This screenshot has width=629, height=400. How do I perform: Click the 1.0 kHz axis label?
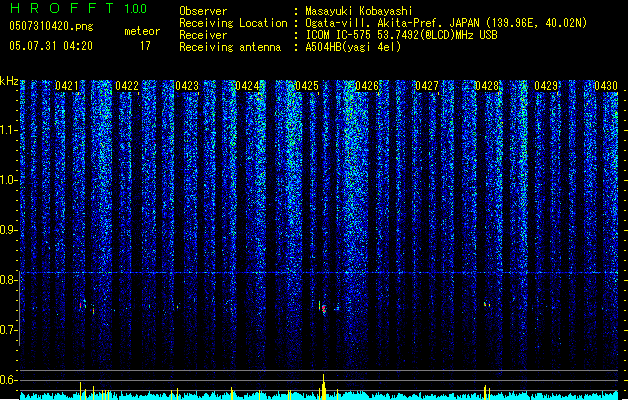8,180
